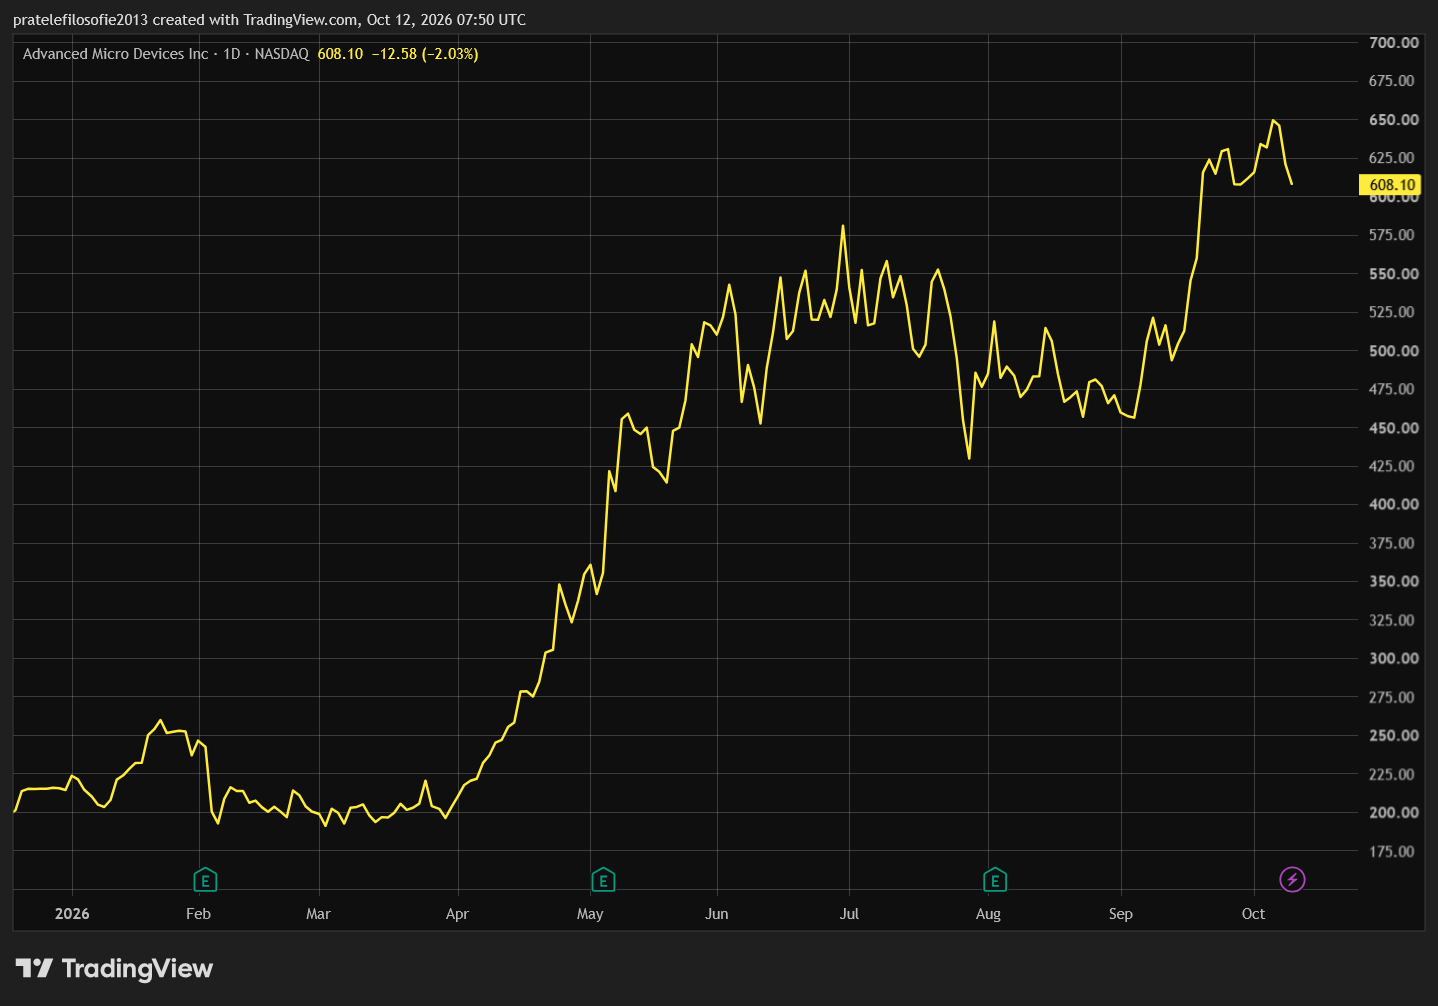Open the August earnings marker
This screenshot has height=1006, width=1438.
click(x=995, y=880)
